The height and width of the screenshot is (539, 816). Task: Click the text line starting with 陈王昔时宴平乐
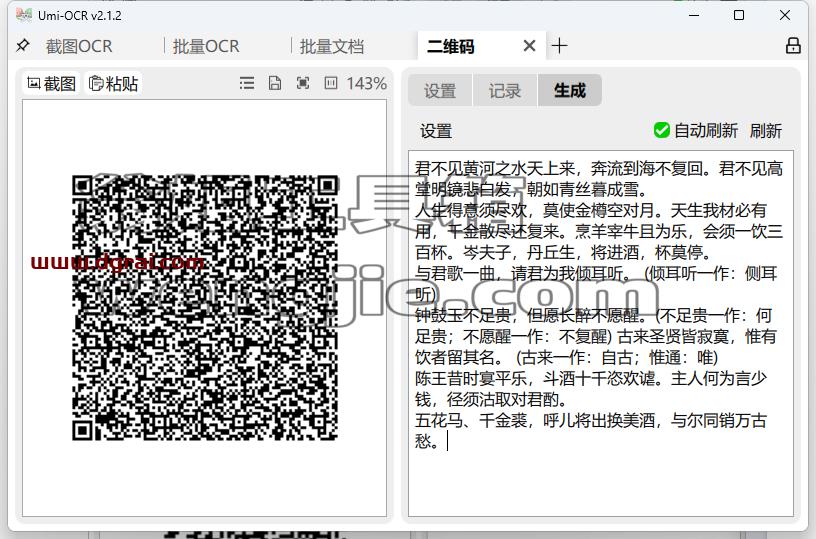pos(591,378)
